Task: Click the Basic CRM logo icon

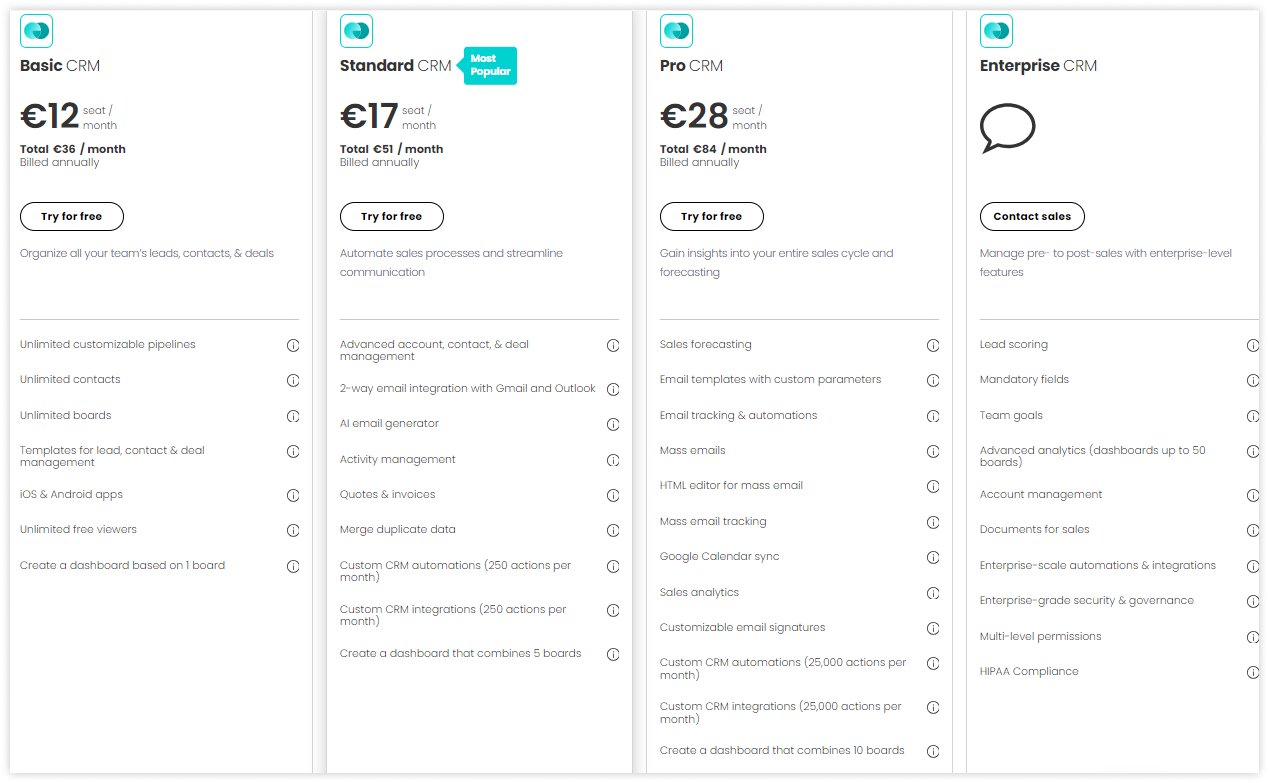Action: 37,31
